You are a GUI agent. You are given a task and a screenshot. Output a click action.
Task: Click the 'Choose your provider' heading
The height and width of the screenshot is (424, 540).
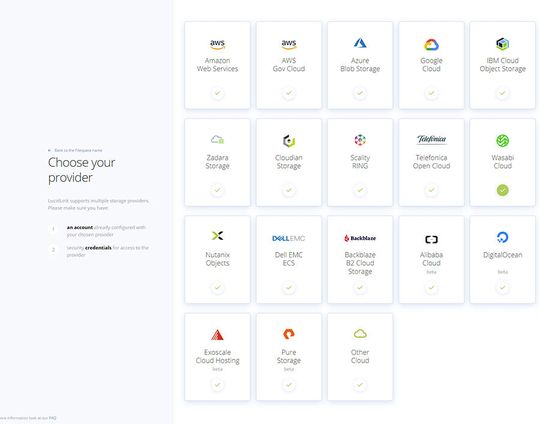click(x=82, y=170)
